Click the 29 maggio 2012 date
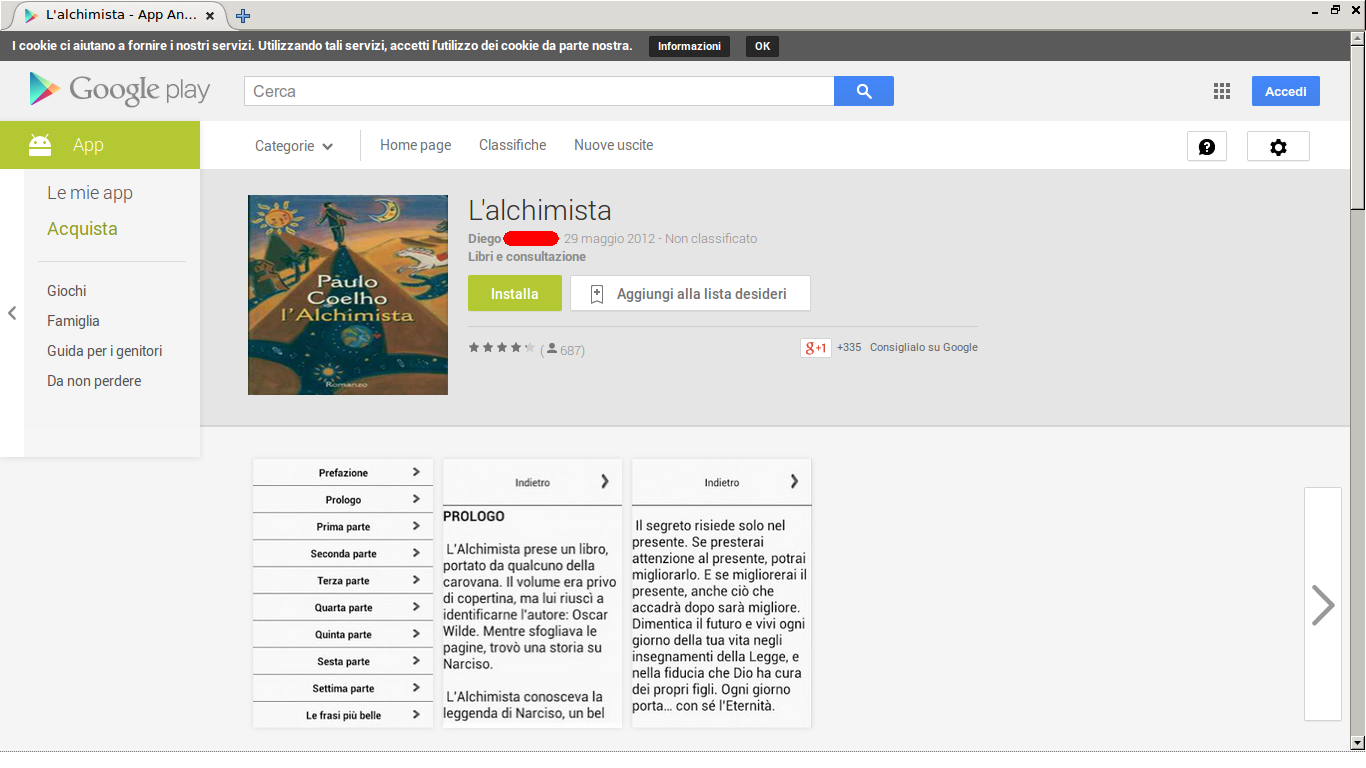This screenshot has height=768, width=1366. pyautogui.click(x=609, y=239)
